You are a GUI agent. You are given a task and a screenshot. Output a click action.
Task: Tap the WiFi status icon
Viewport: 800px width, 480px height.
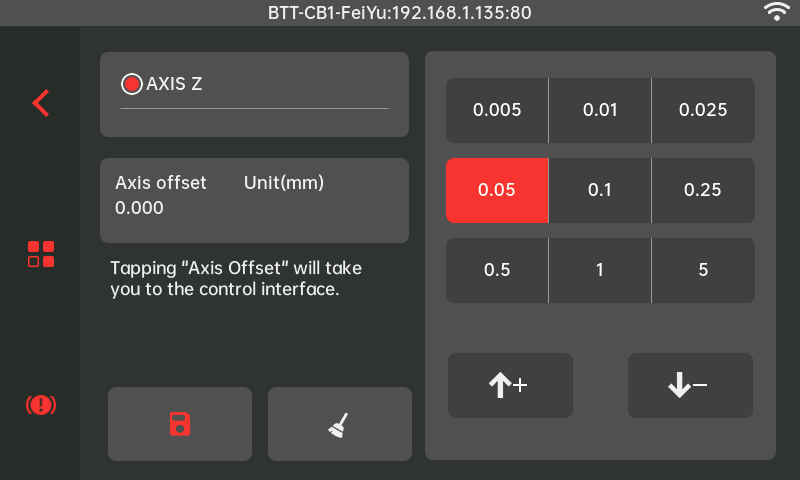tap(776, 12)
